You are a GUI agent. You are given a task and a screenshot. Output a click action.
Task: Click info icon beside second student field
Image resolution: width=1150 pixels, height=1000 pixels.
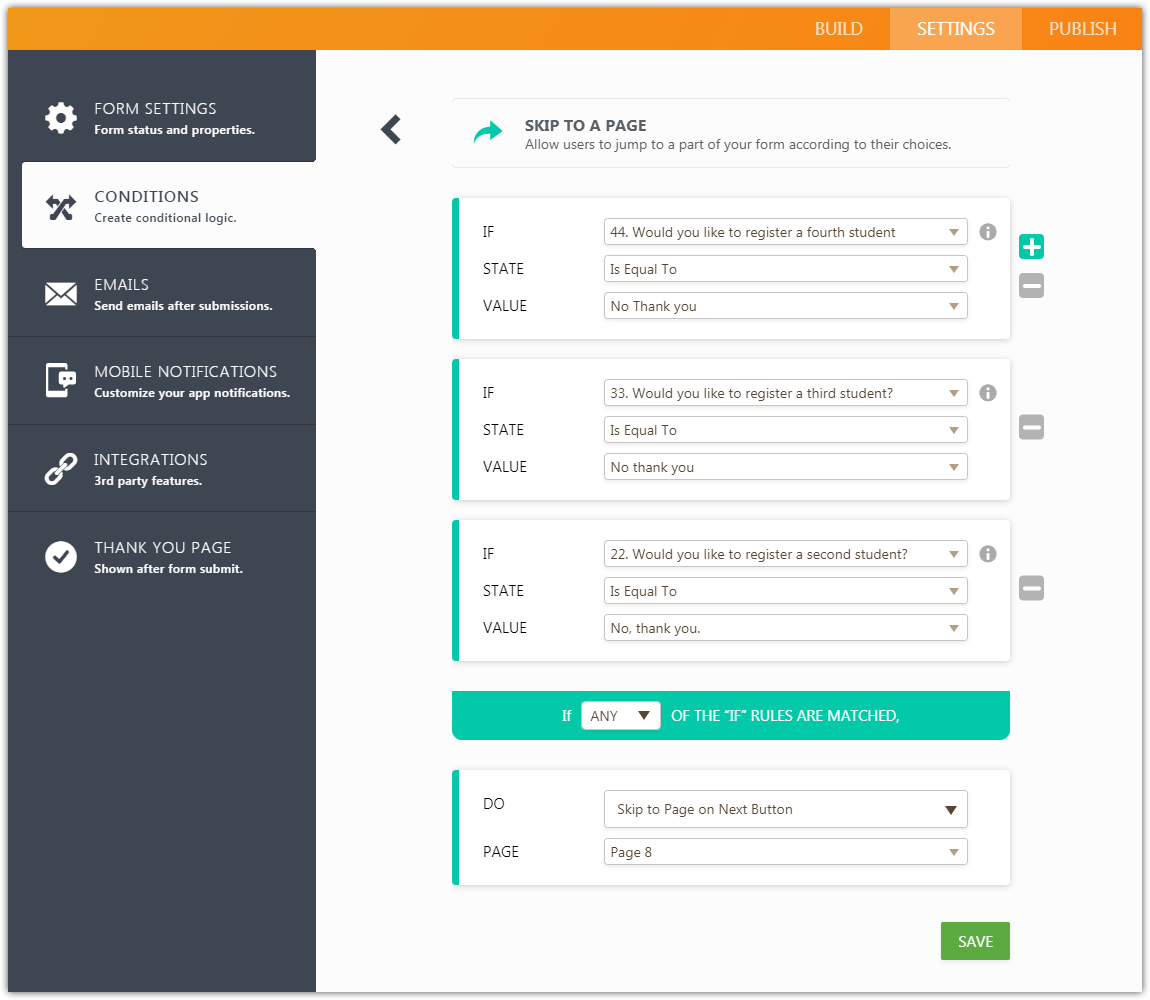(988, 554)
